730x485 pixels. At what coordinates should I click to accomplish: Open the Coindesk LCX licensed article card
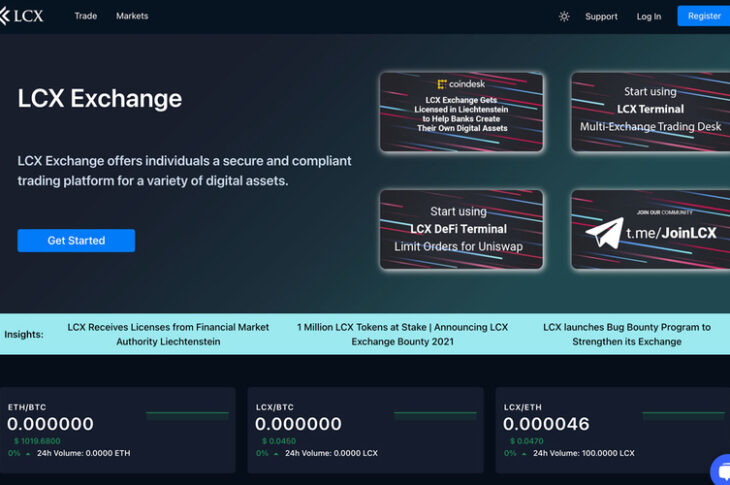click(461, 112)
